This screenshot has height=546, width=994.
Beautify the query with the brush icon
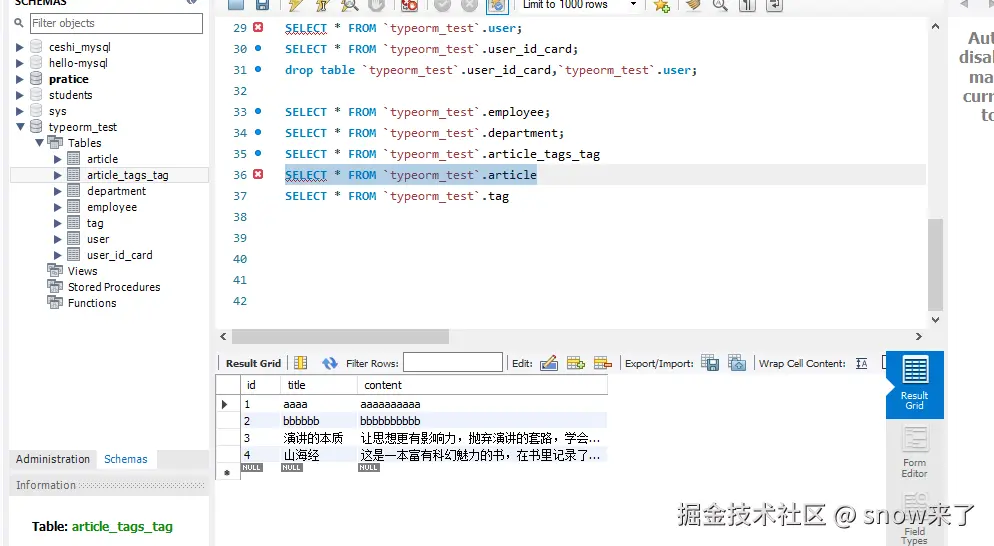tap(694, 5)
